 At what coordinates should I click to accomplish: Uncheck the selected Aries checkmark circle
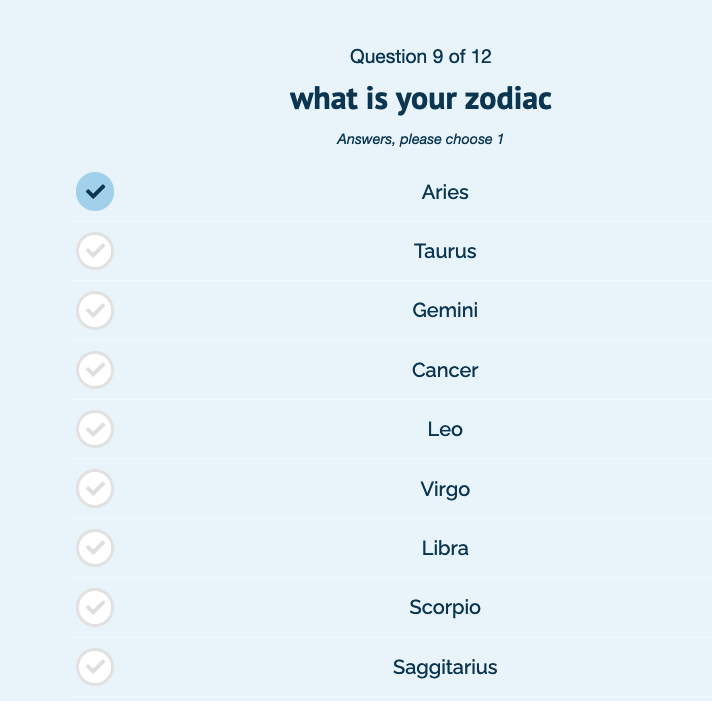(95, 192)
